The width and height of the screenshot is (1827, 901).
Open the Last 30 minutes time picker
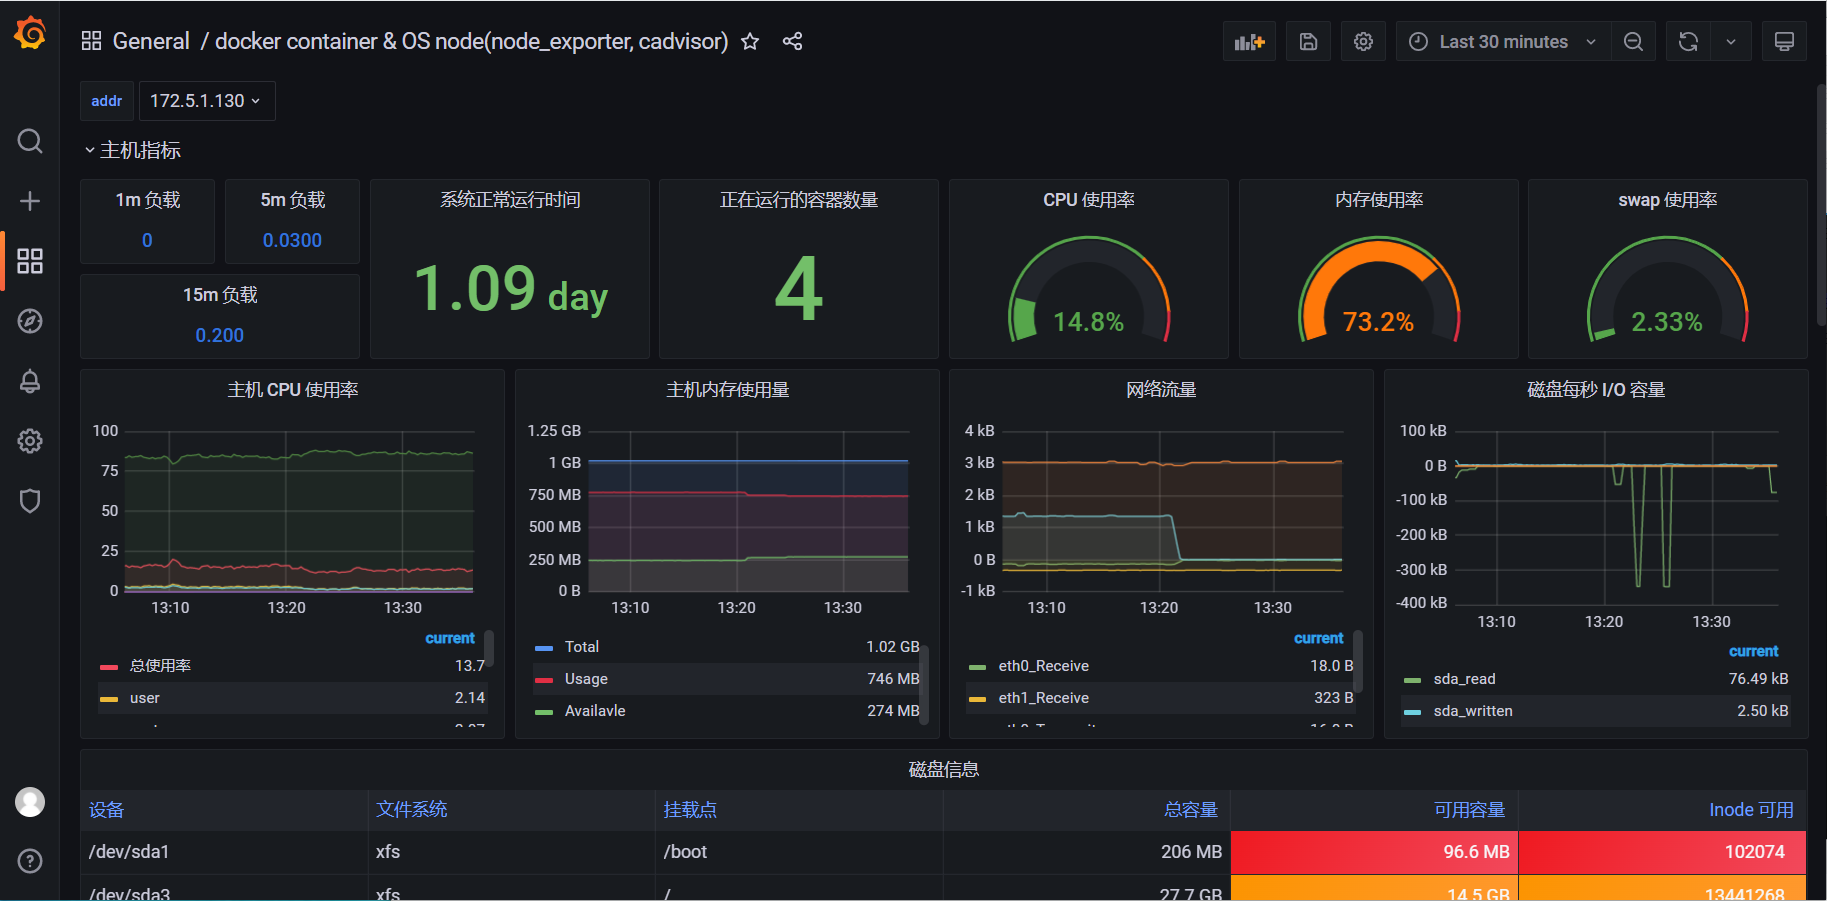1502,42
